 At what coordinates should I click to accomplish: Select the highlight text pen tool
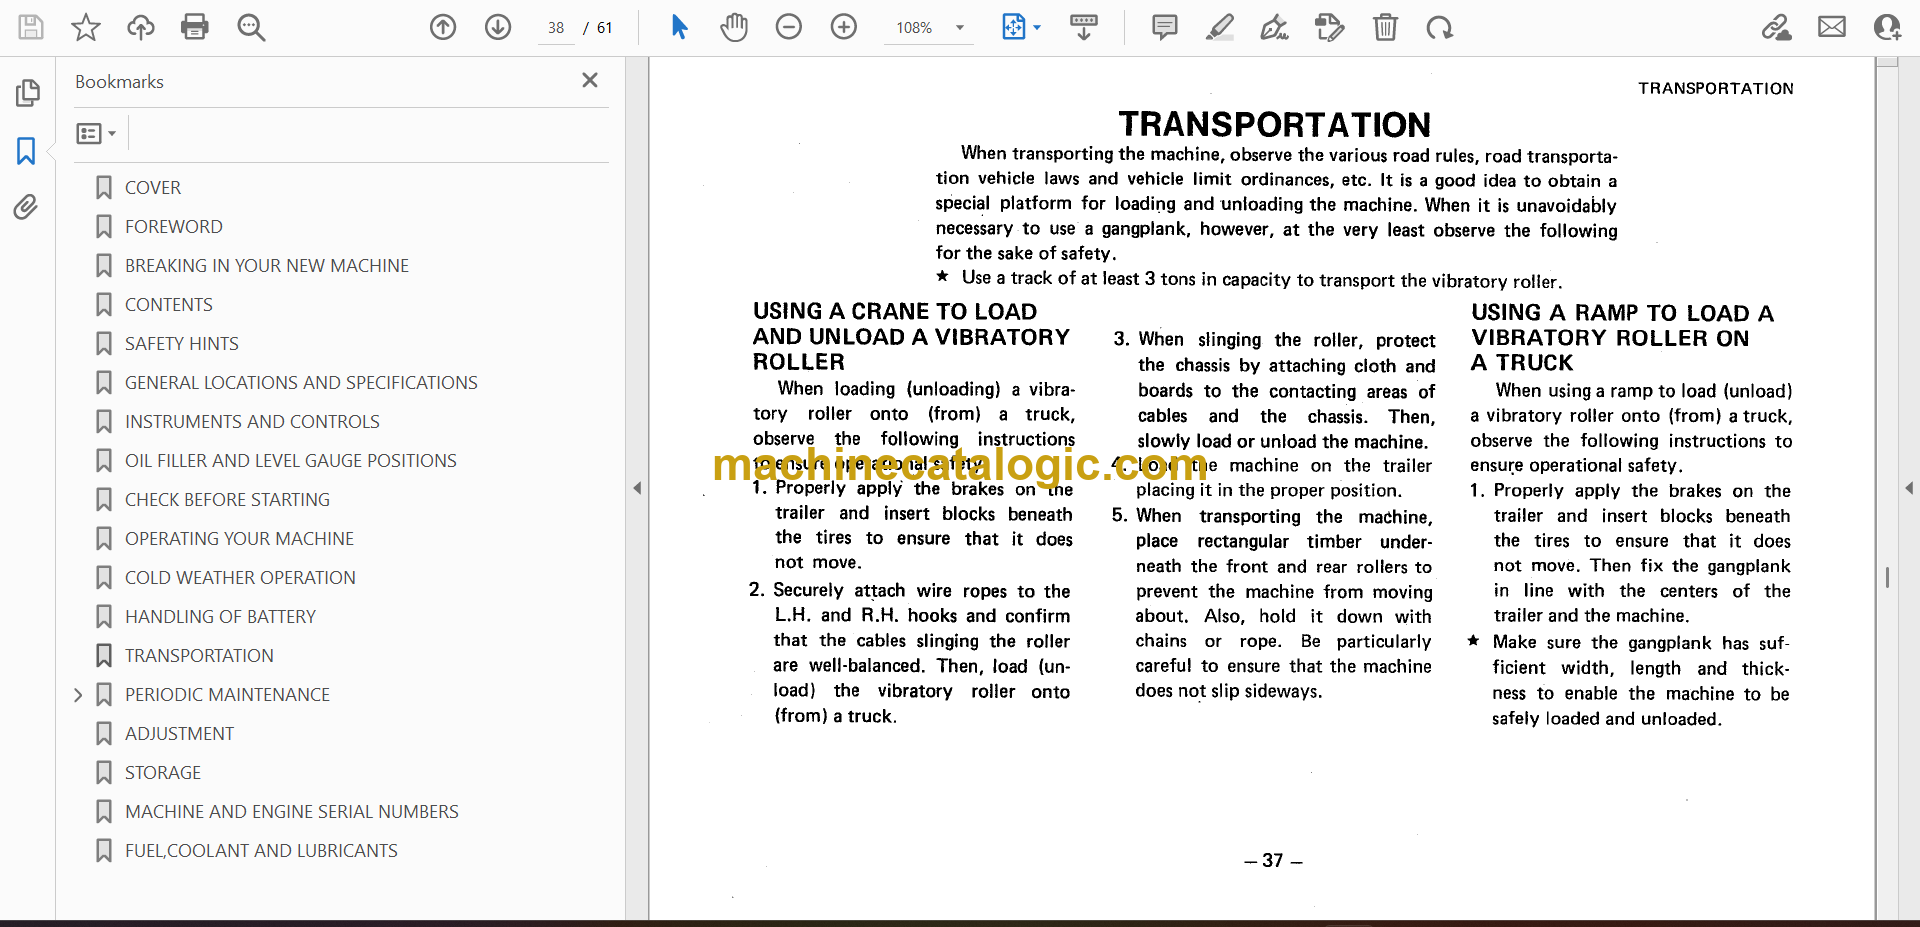(x=1220, y=27)
